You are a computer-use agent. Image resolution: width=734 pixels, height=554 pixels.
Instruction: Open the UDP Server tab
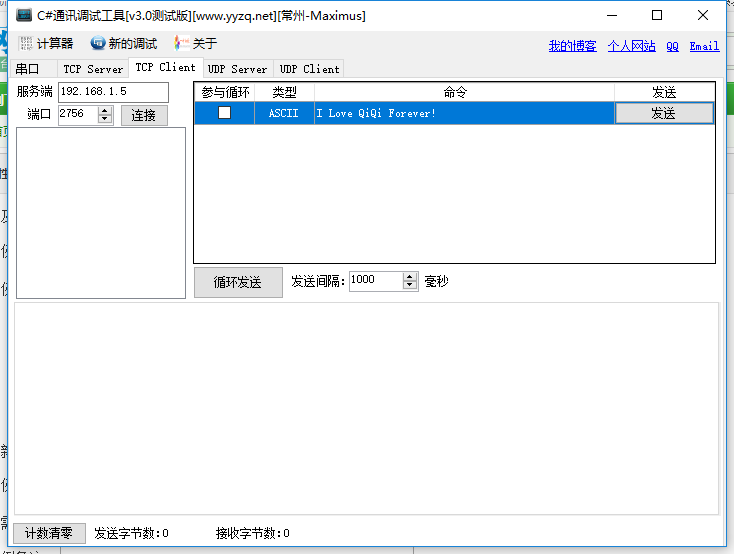click(238, 69)
